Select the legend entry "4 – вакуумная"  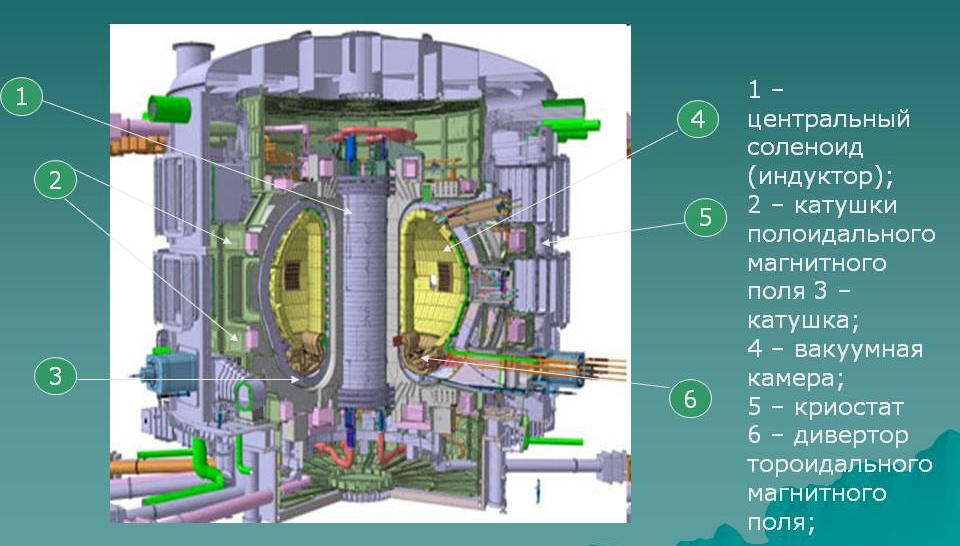tap(835, 350)
